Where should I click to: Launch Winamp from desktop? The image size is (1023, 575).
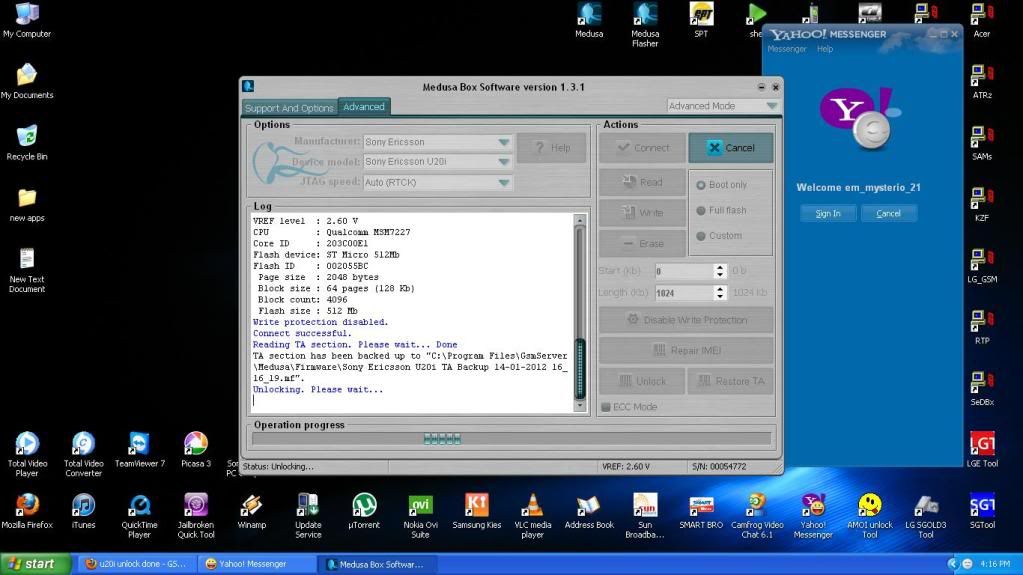coord(252,511)
